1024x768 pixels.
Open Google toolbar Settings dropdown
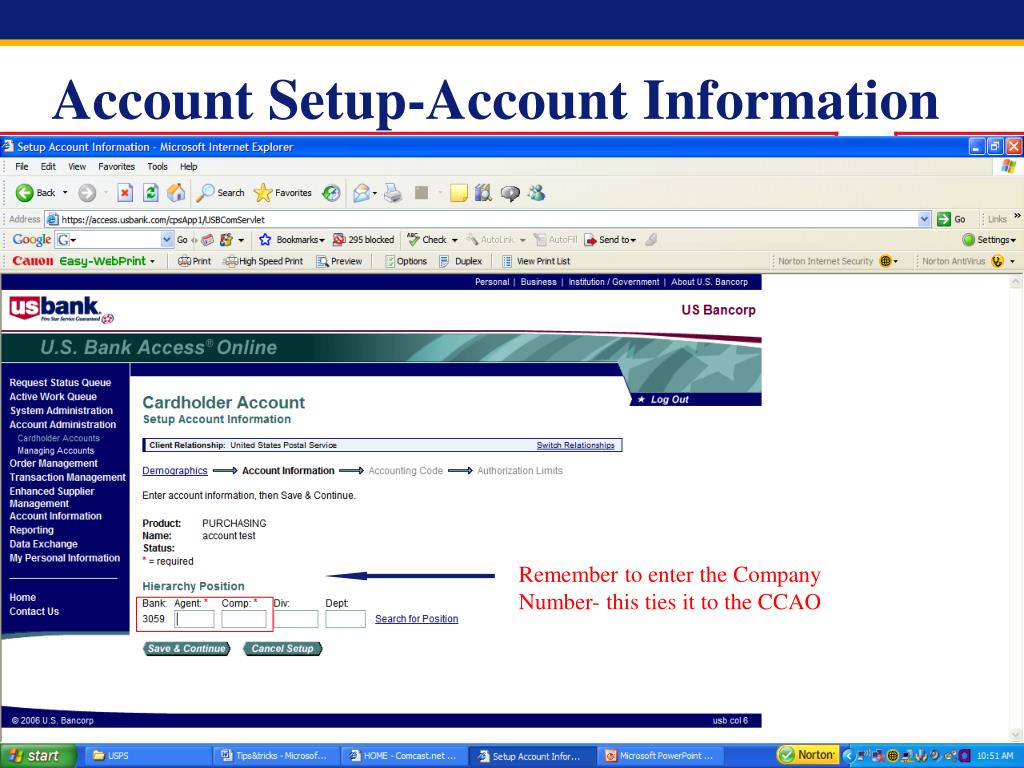[1013, 240]
